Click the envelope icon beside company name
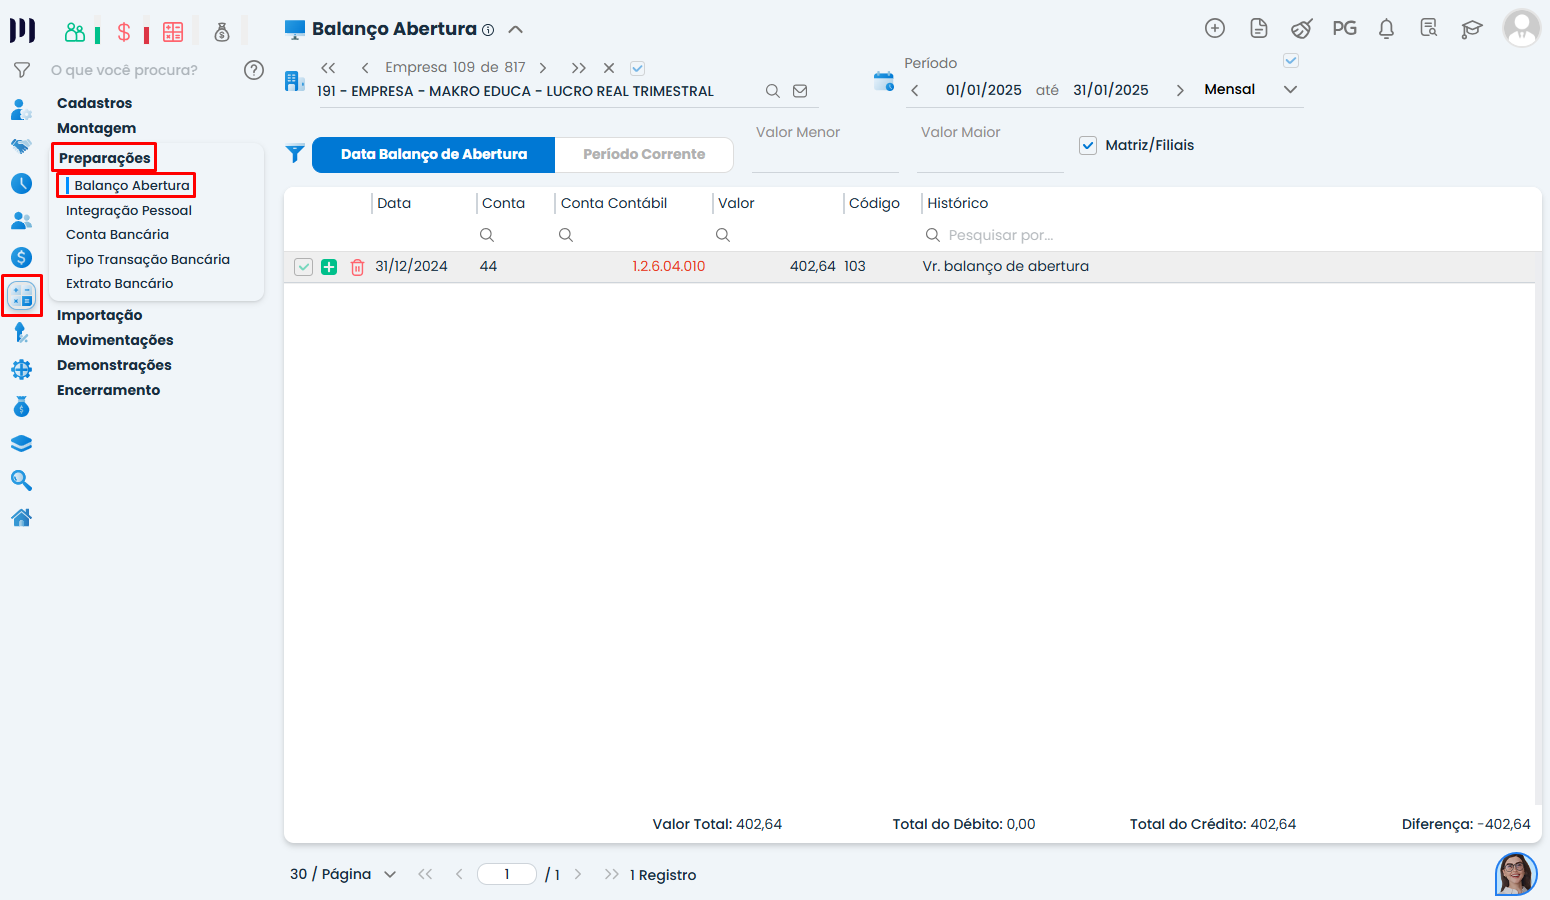Viewport: 1550px width, 900px height. (x=800, y=91)
